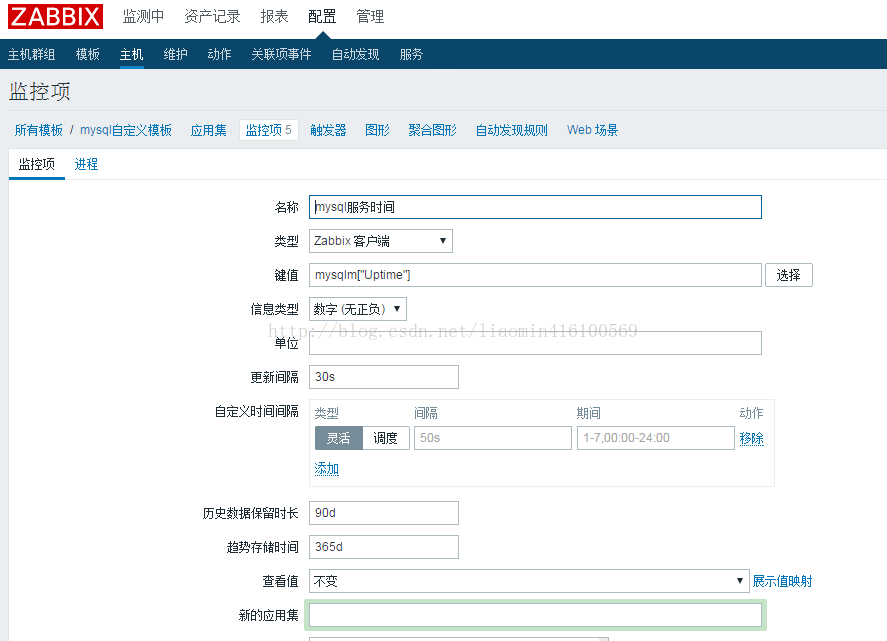Click 添加 to add custom interval
This screenshot has width=887, height=641.
pyautogui.click(x=326, y=468)
